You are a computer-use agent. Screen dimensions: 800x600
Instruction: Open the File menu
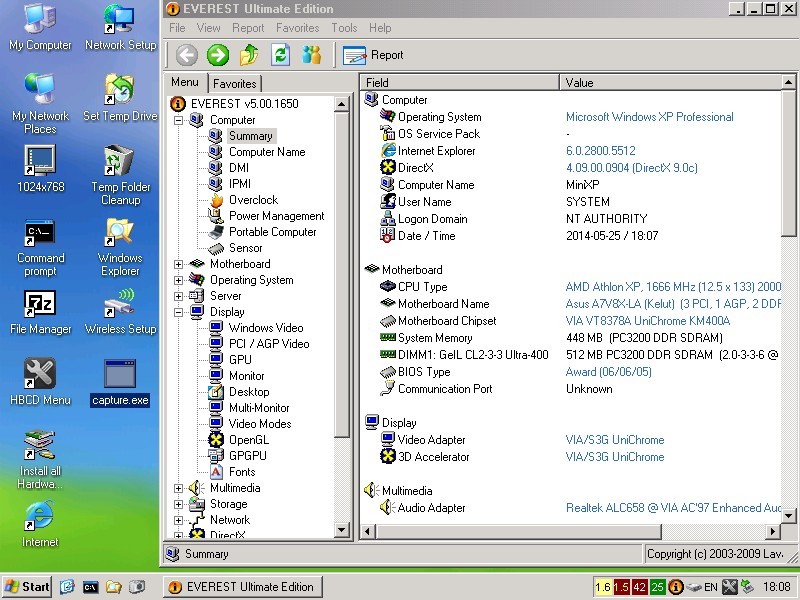(177, 28)
